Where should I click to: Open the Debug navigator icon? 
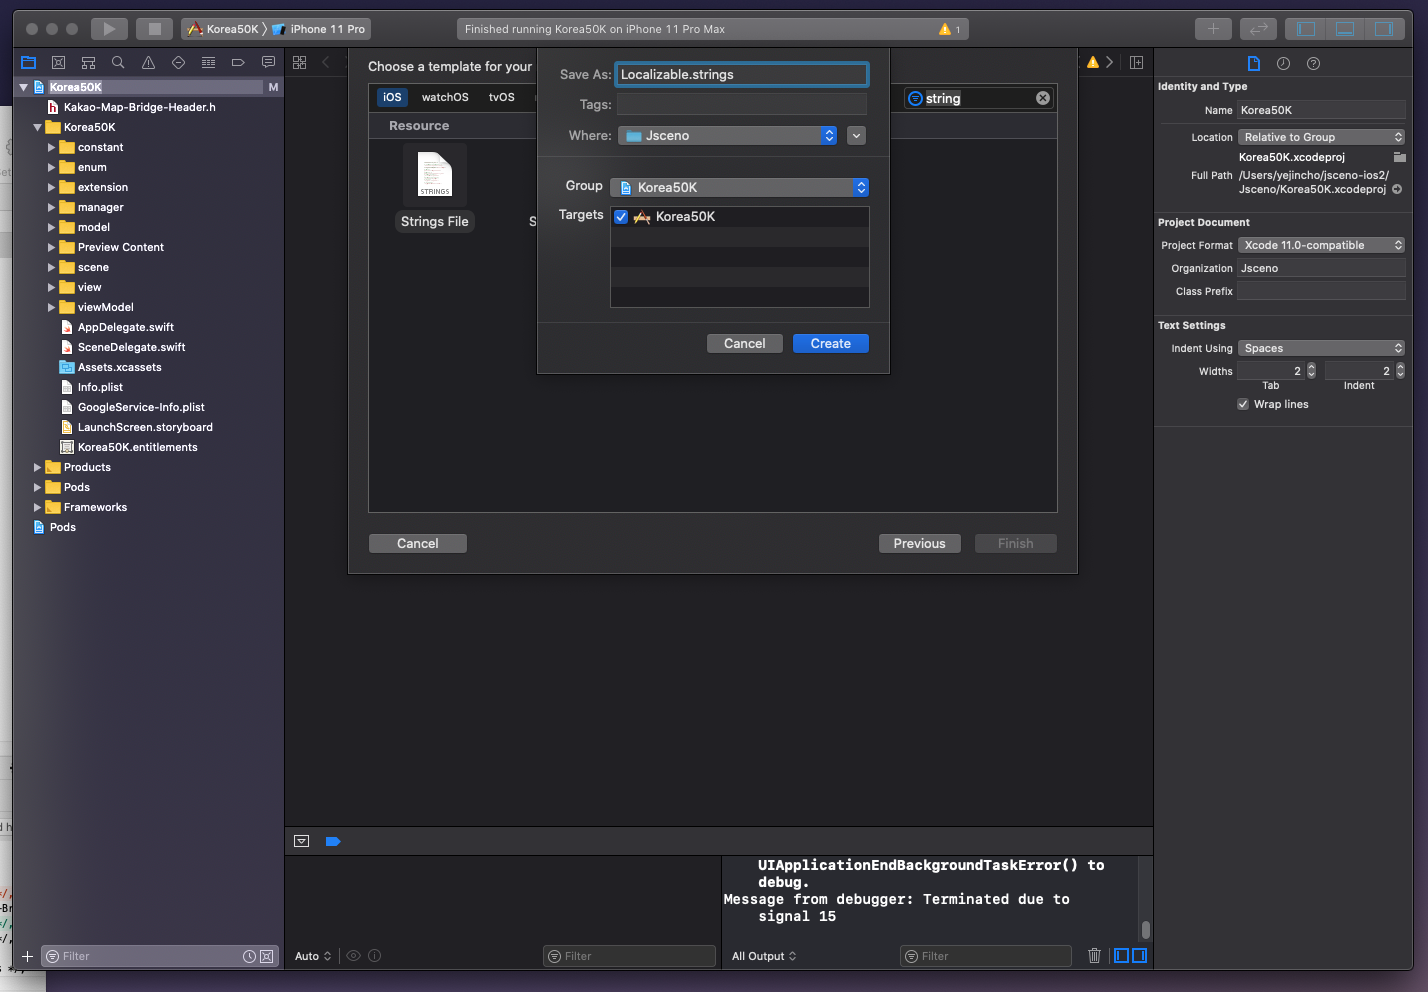tap(208, 62)
